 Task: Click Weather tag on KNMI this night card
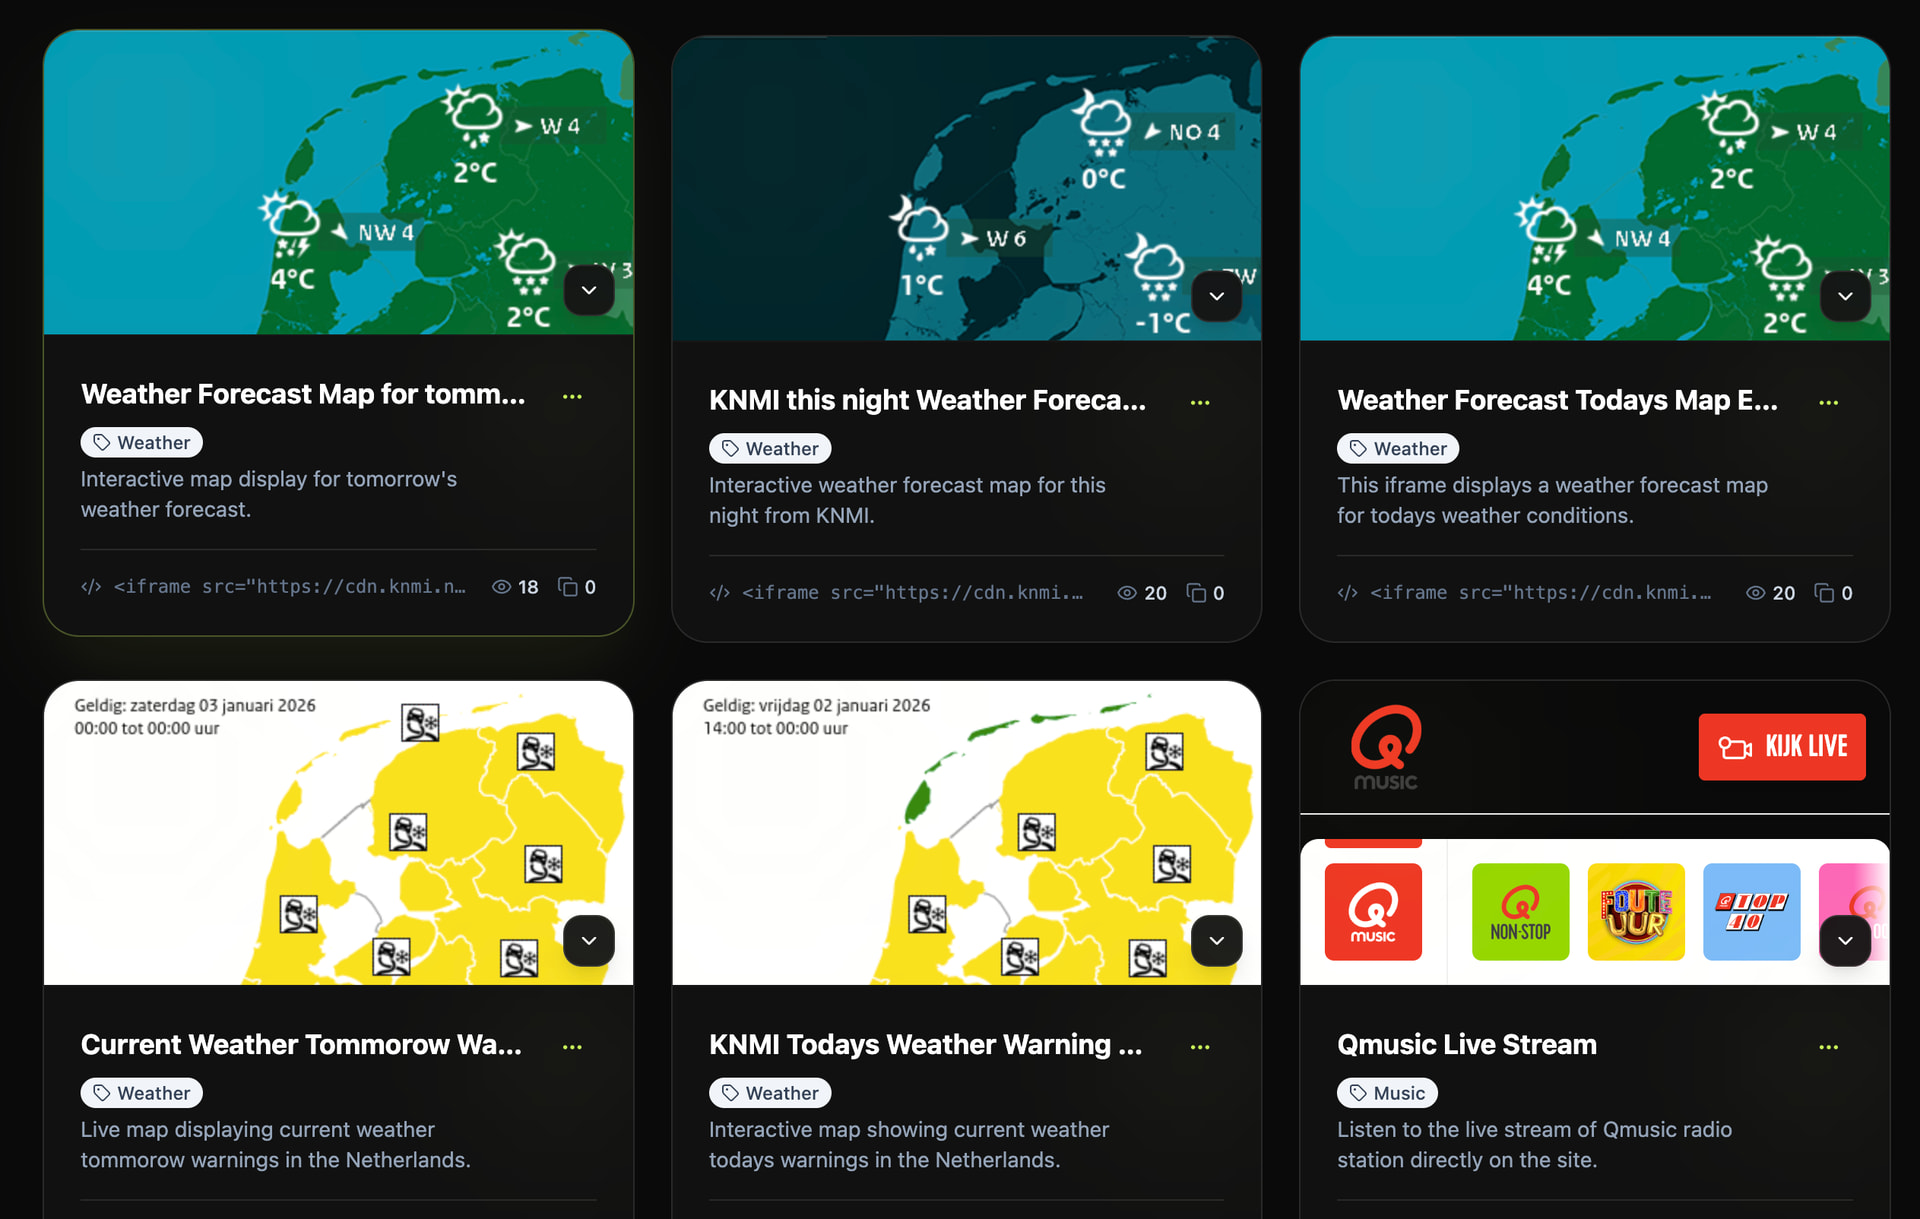[x=770, y=449]
